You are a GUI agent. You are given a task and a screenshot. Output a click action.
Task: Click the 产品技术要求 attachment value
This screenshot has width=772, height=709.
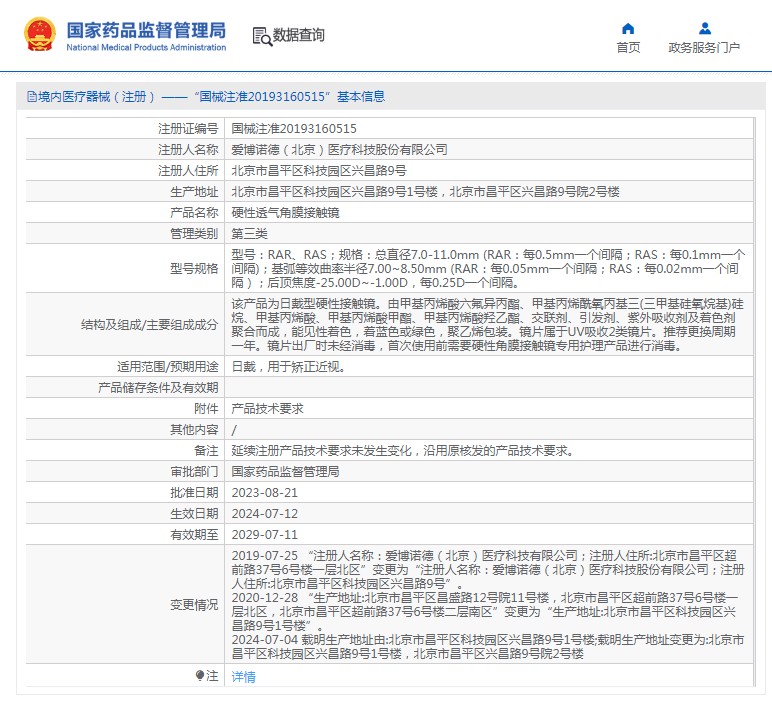coord(267,409)
